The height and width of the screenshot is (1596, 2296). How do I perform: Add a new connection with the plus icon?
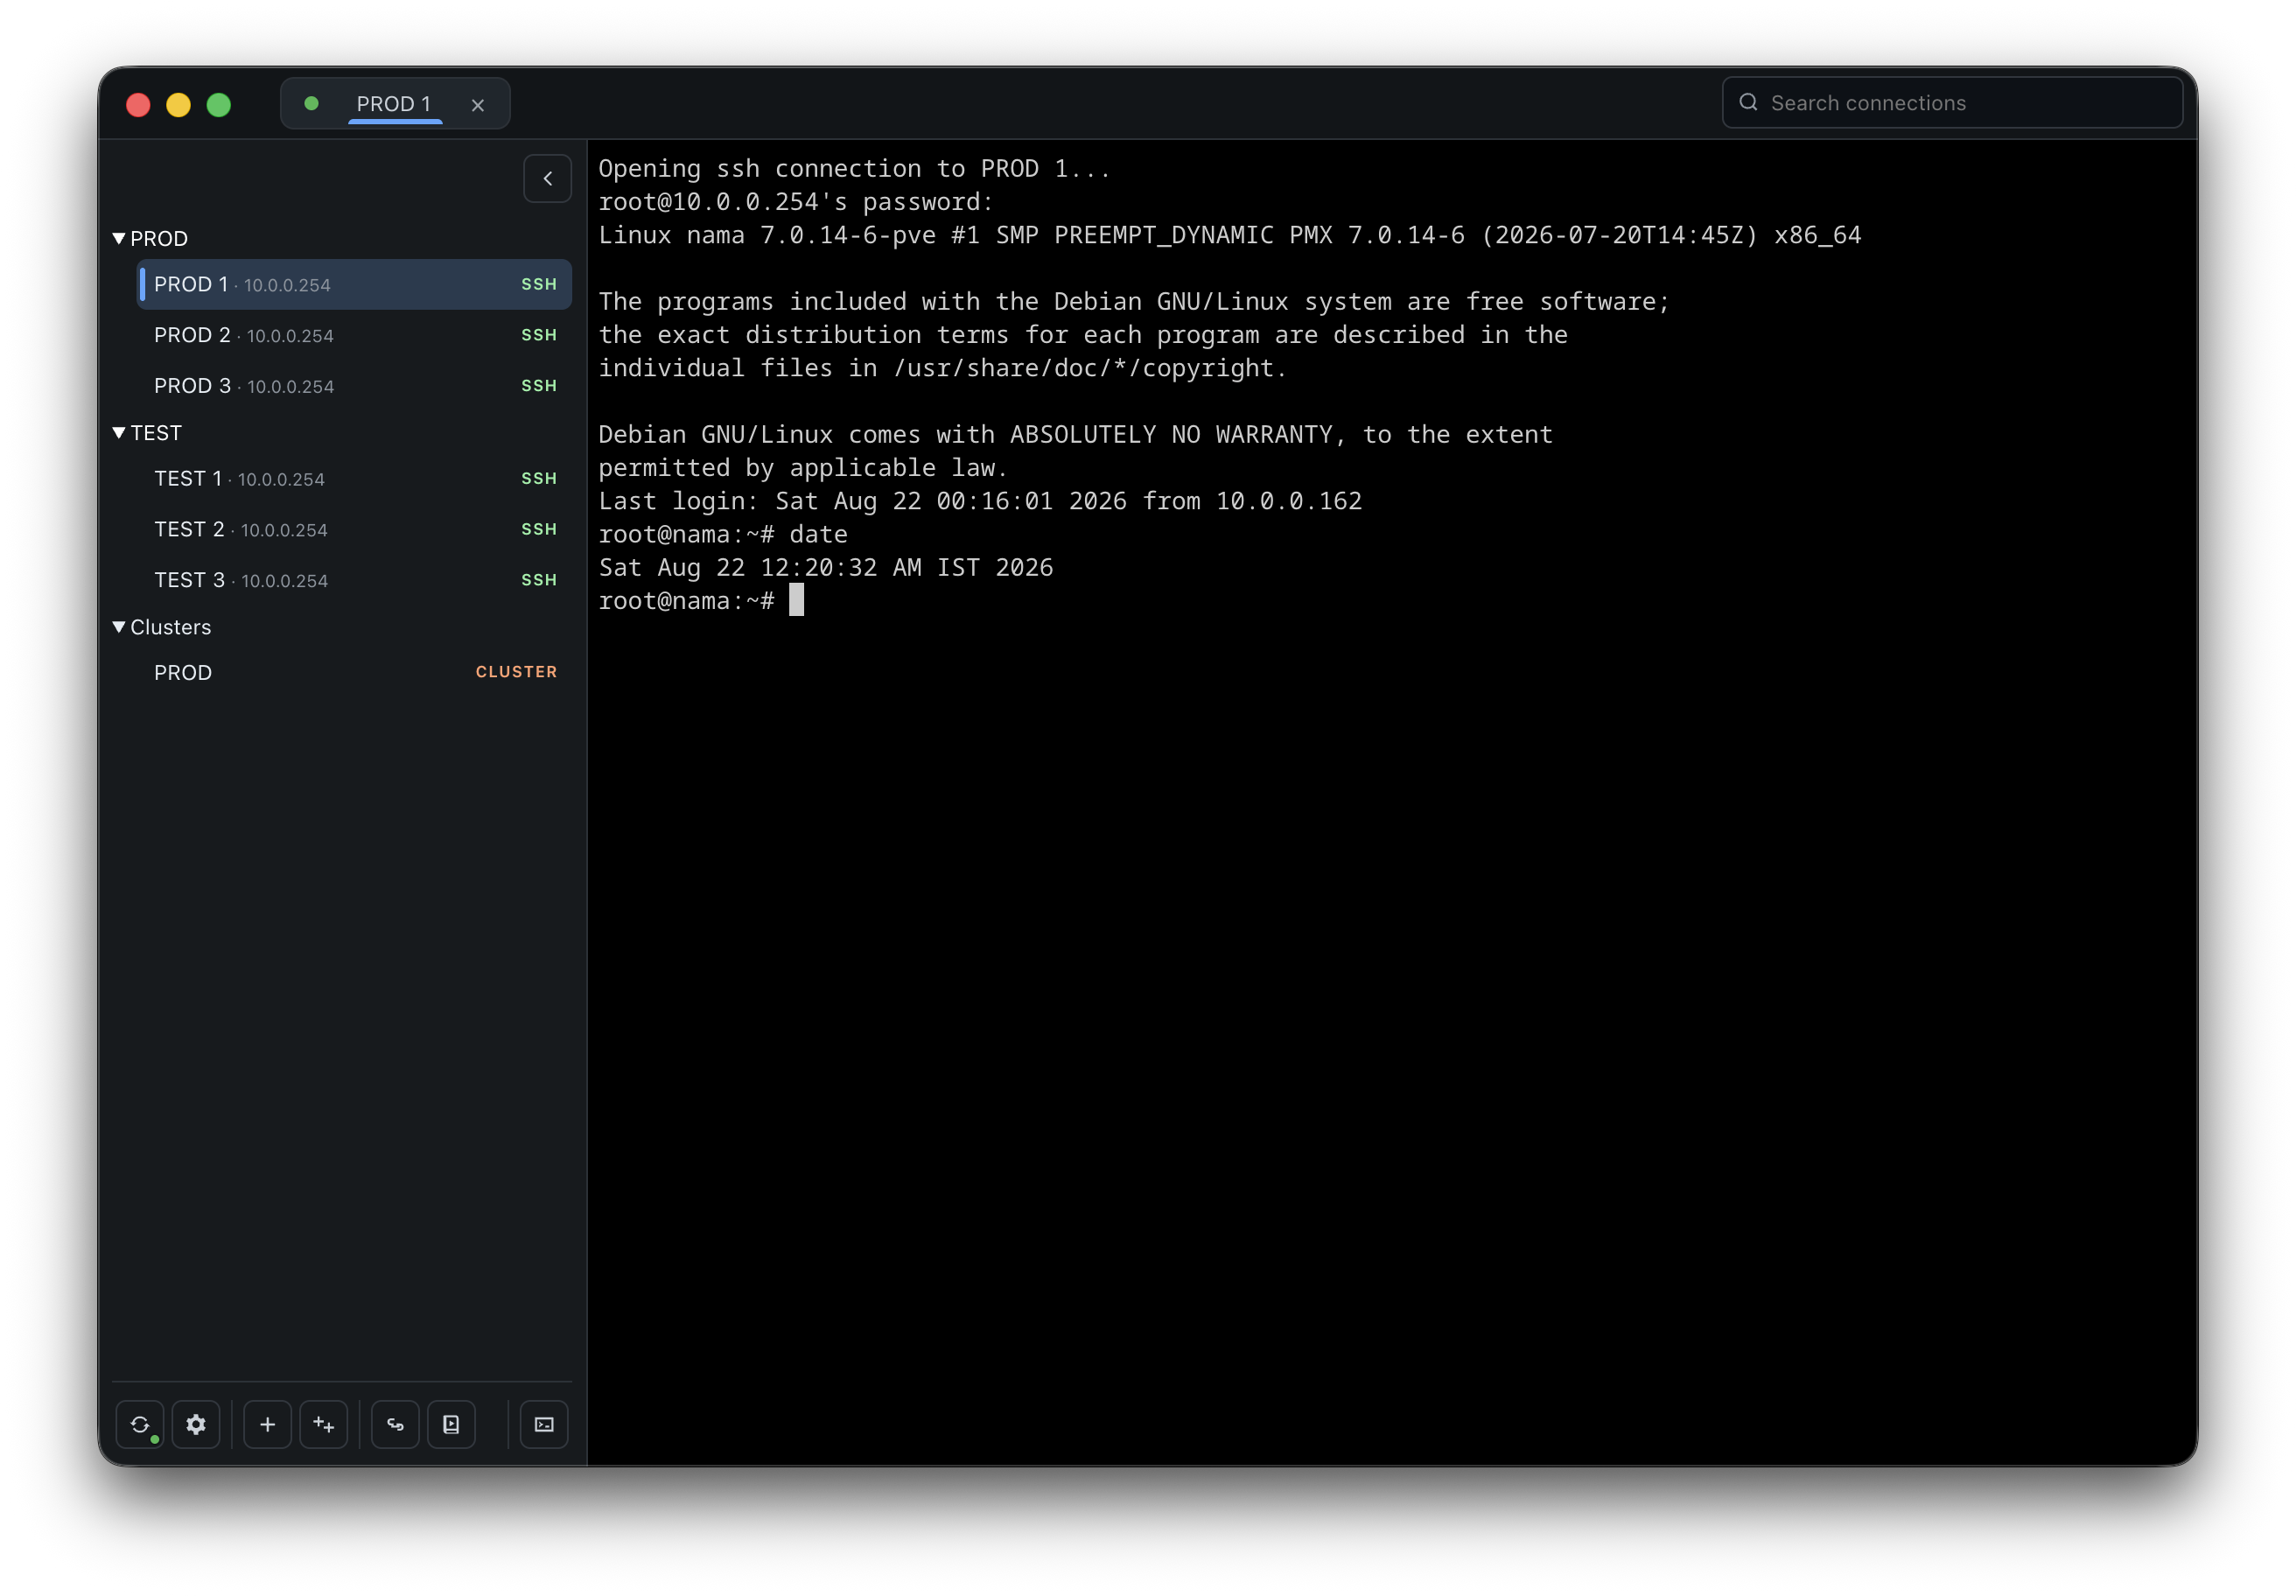pos(268,1424)
